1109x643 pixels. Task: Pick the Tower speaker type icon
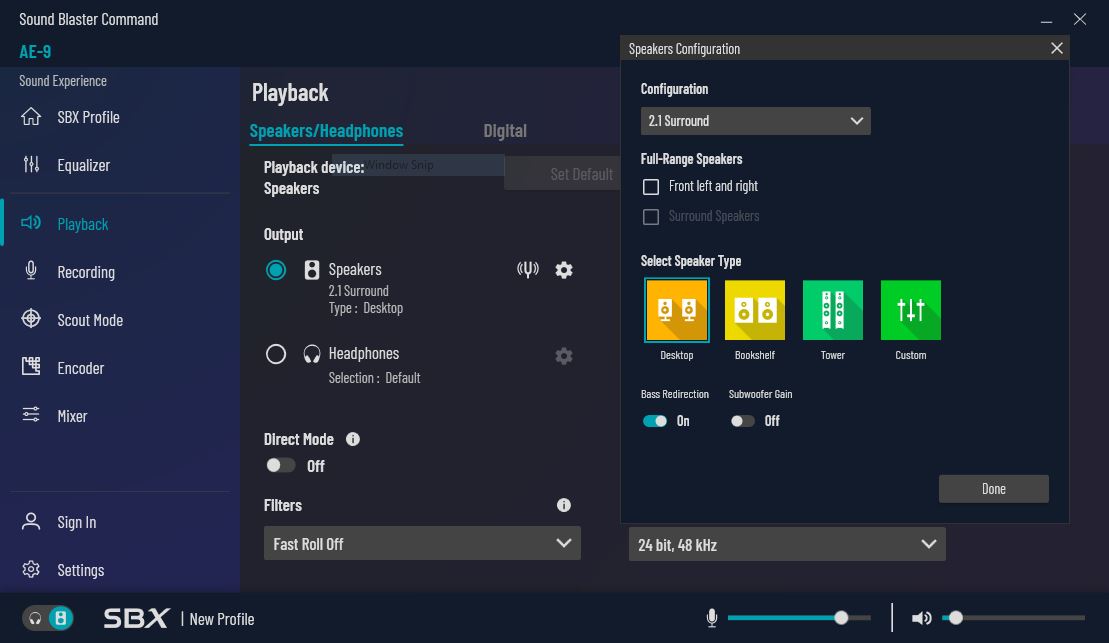tap(832, 310)
